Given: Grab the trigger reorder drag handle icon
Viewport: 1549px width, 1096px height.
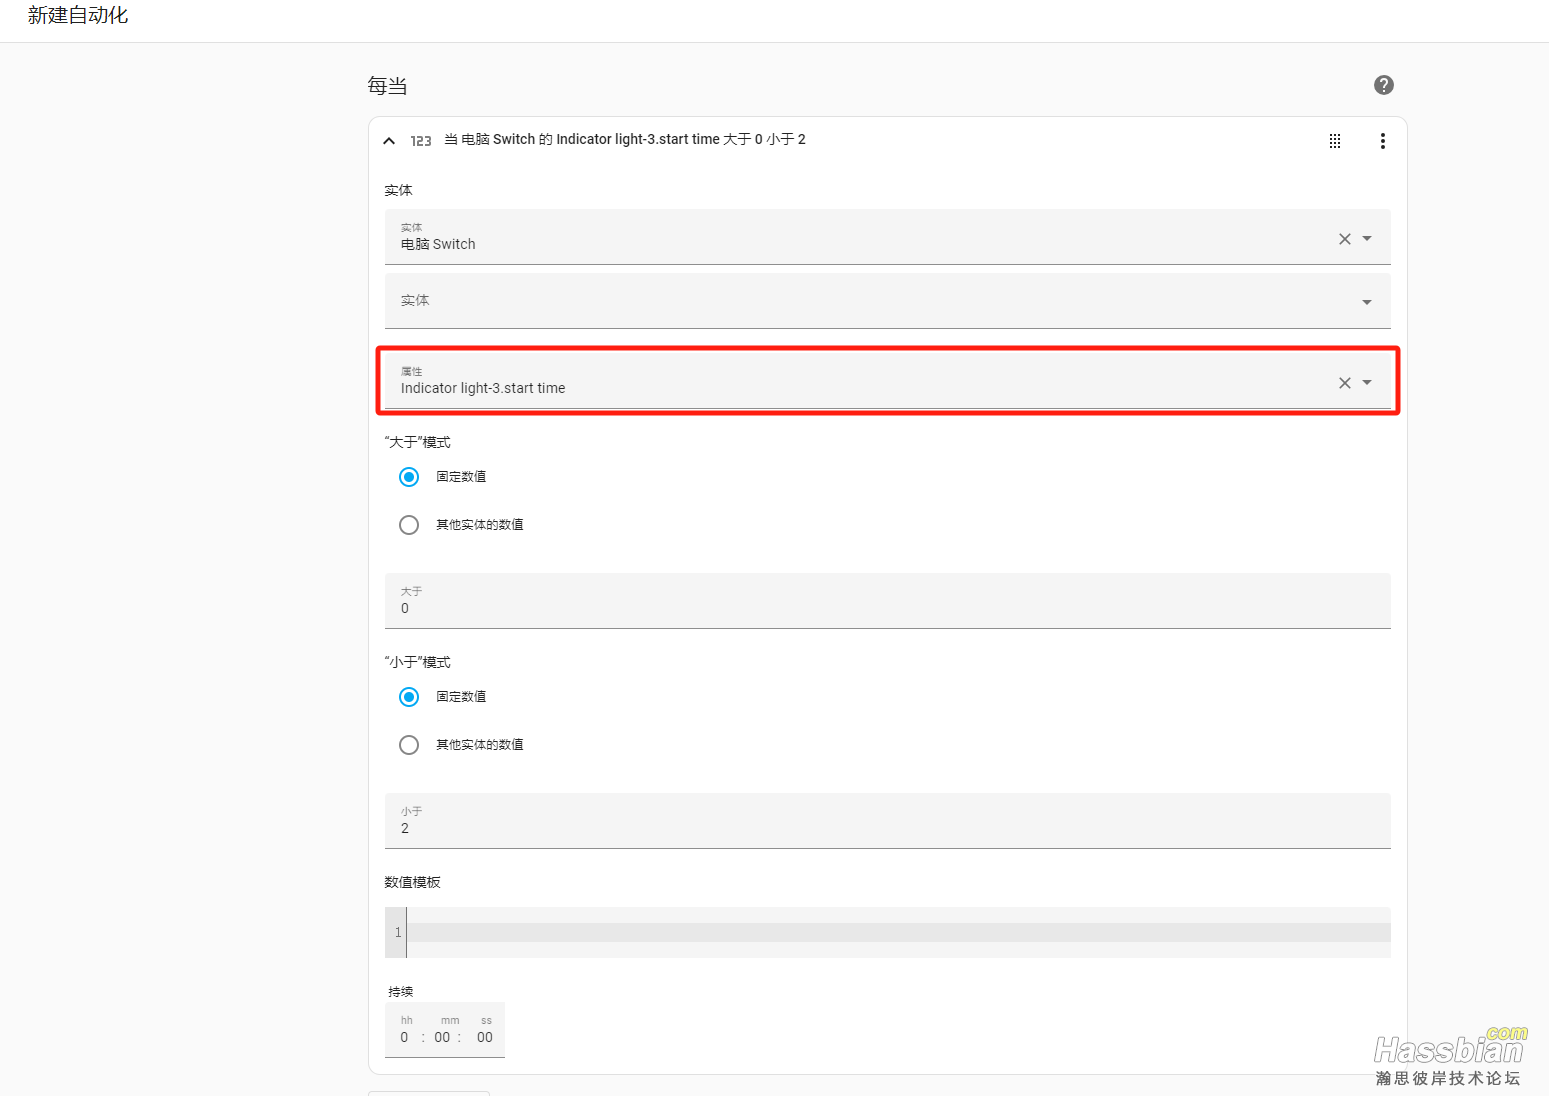Looking at the screenshot, I should 1334,141.
